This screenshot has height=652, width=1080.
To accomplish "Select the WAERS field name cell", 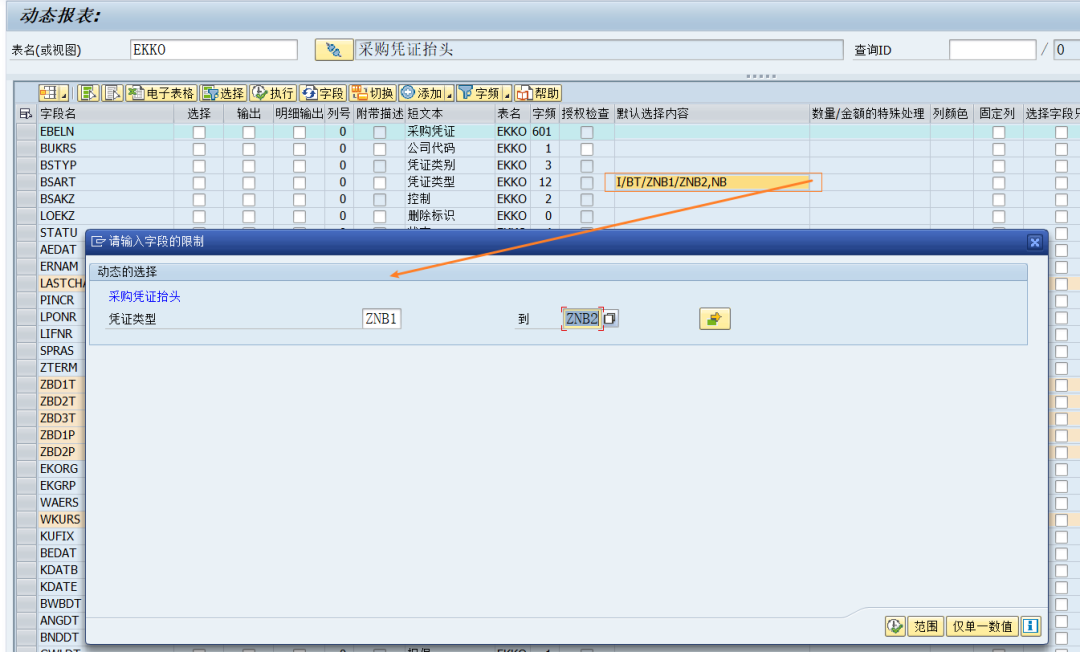I will coord(61,503).
